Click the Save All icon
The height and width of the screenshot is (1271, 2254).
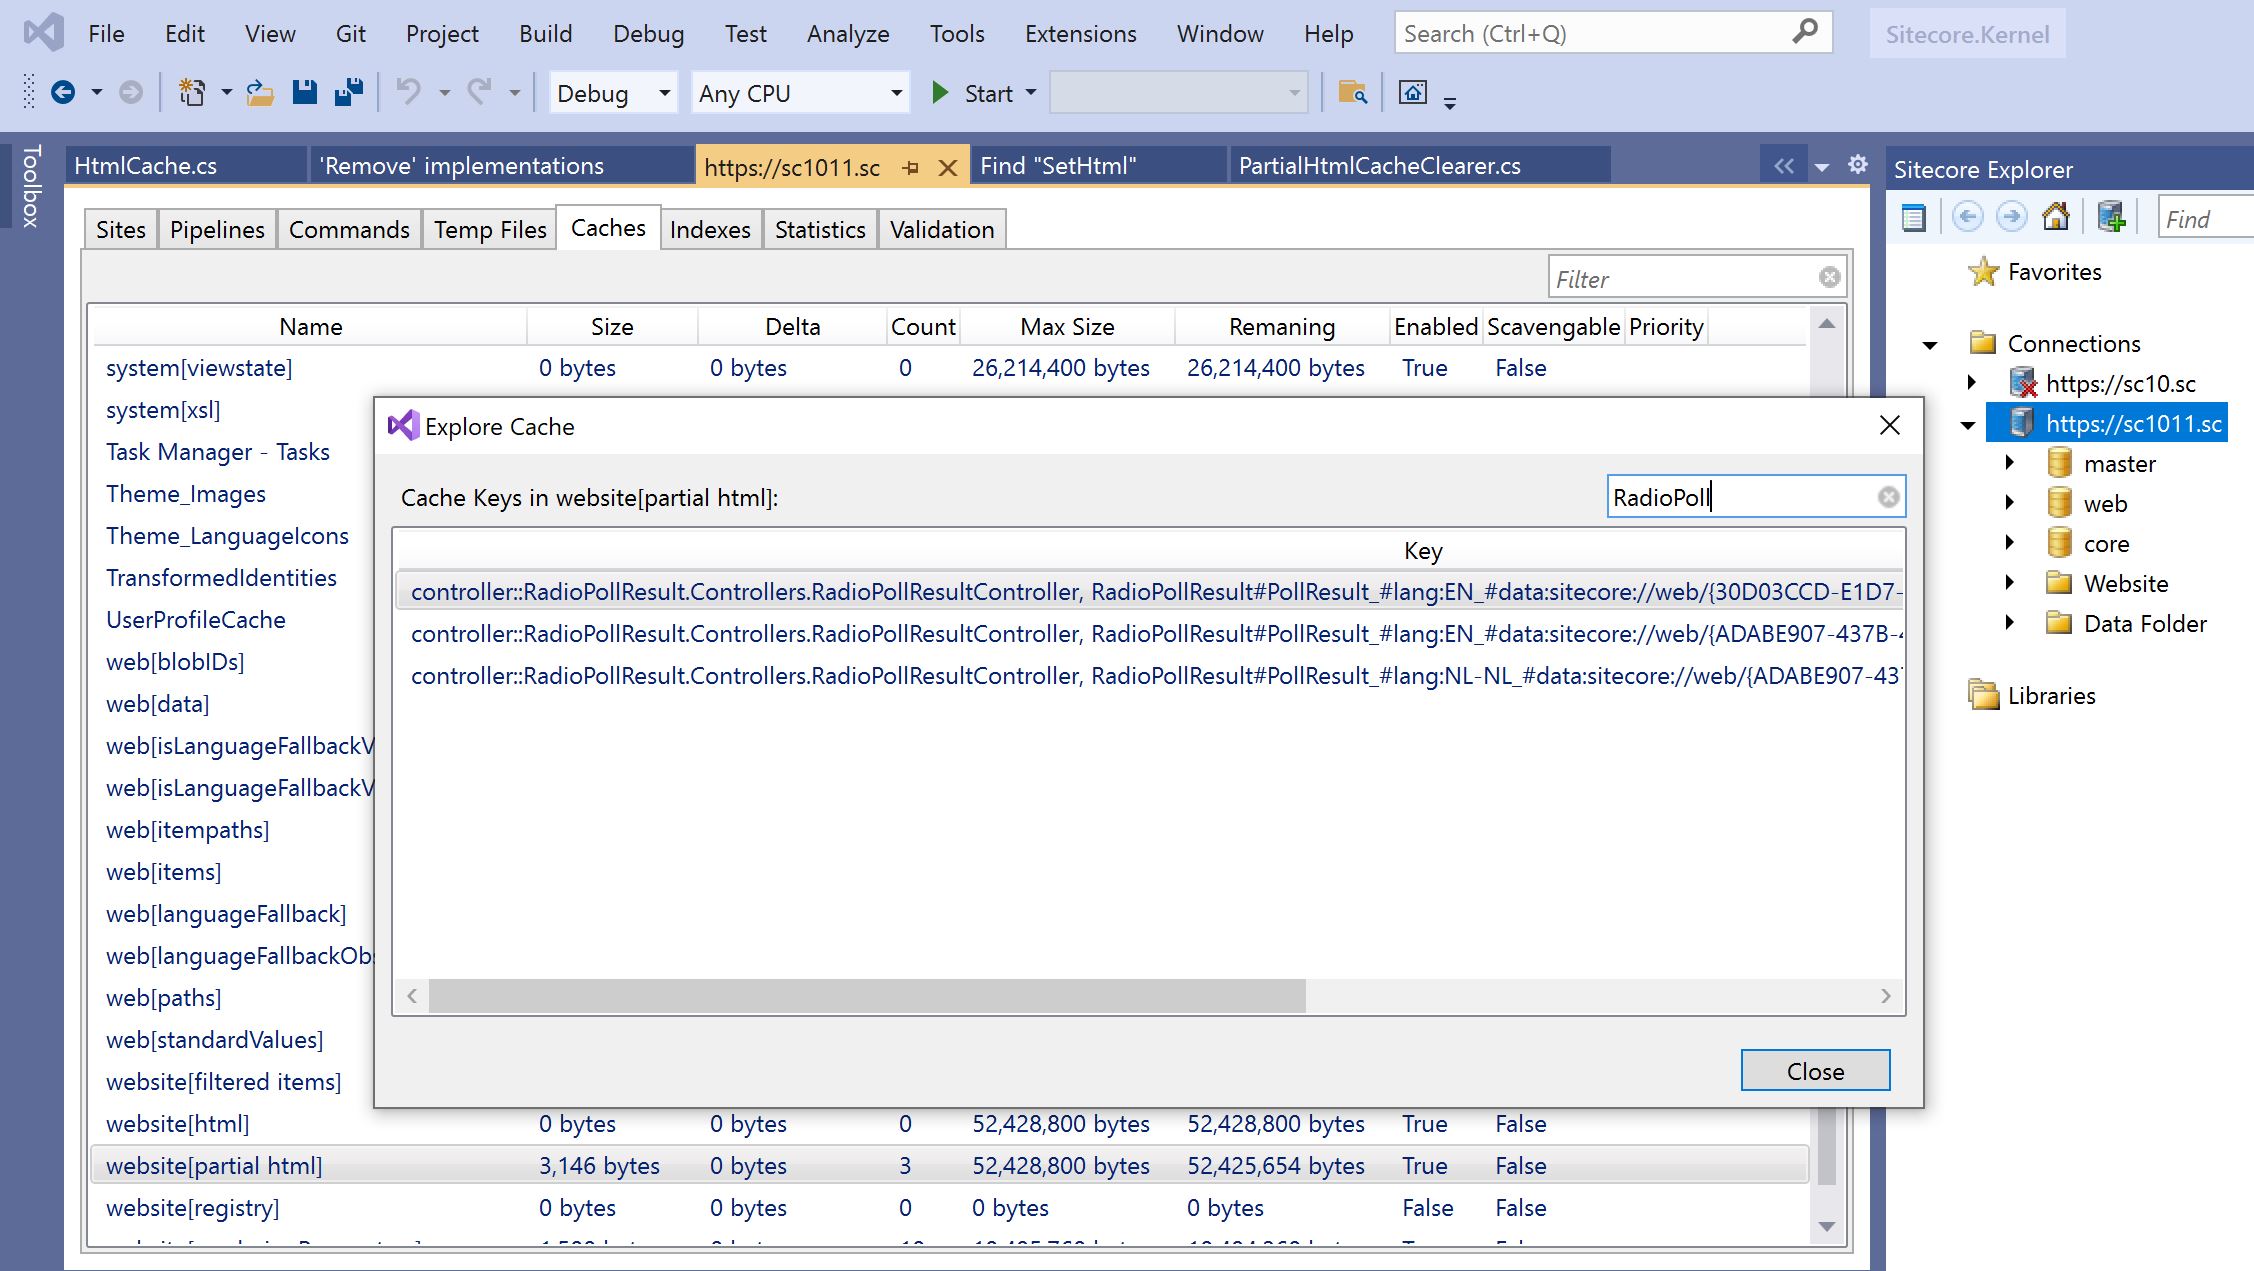click(x=348, y=93)
